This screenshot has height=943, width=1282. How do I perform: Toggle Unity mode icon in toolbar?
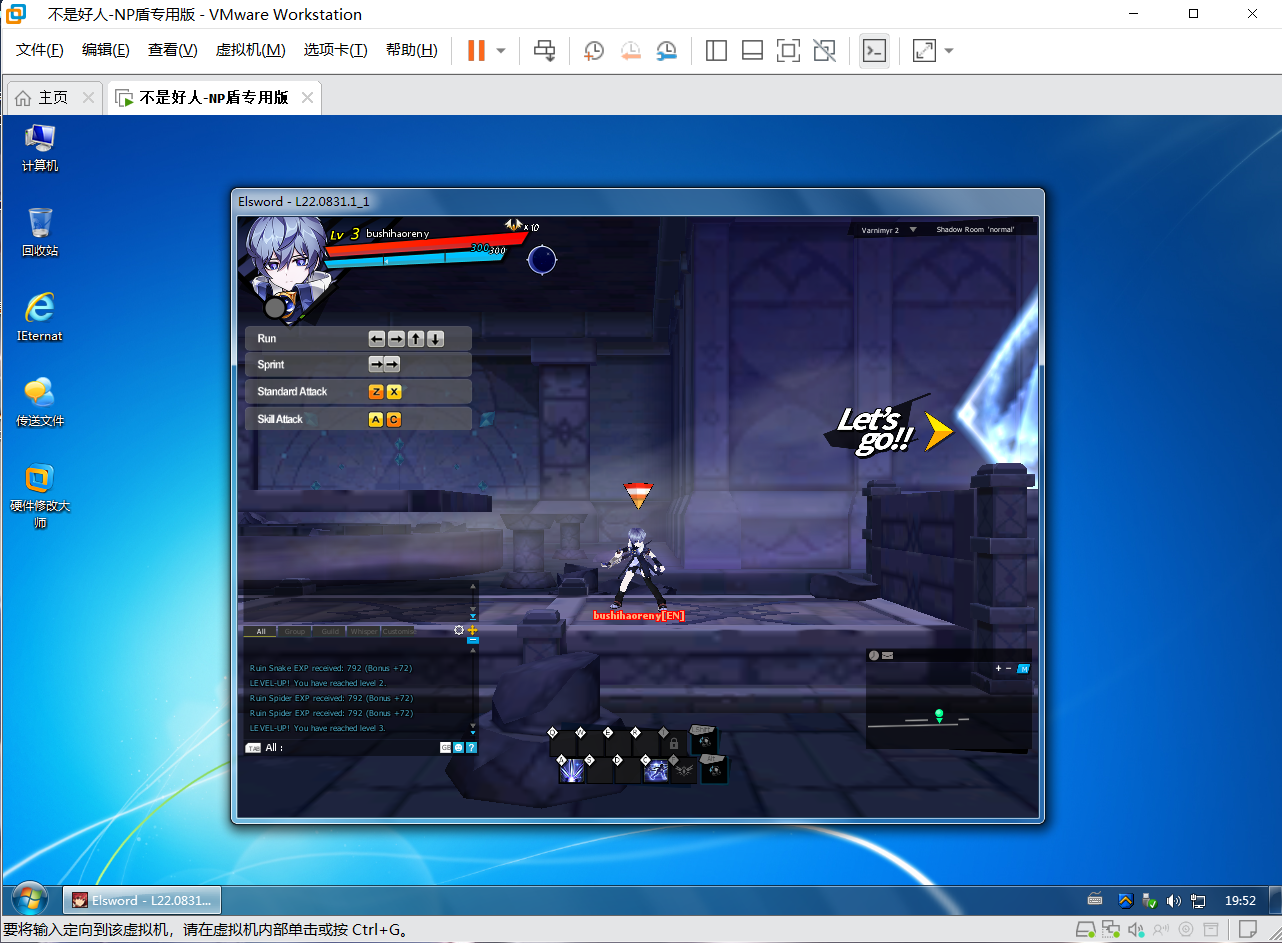click(x=824, y=51)
